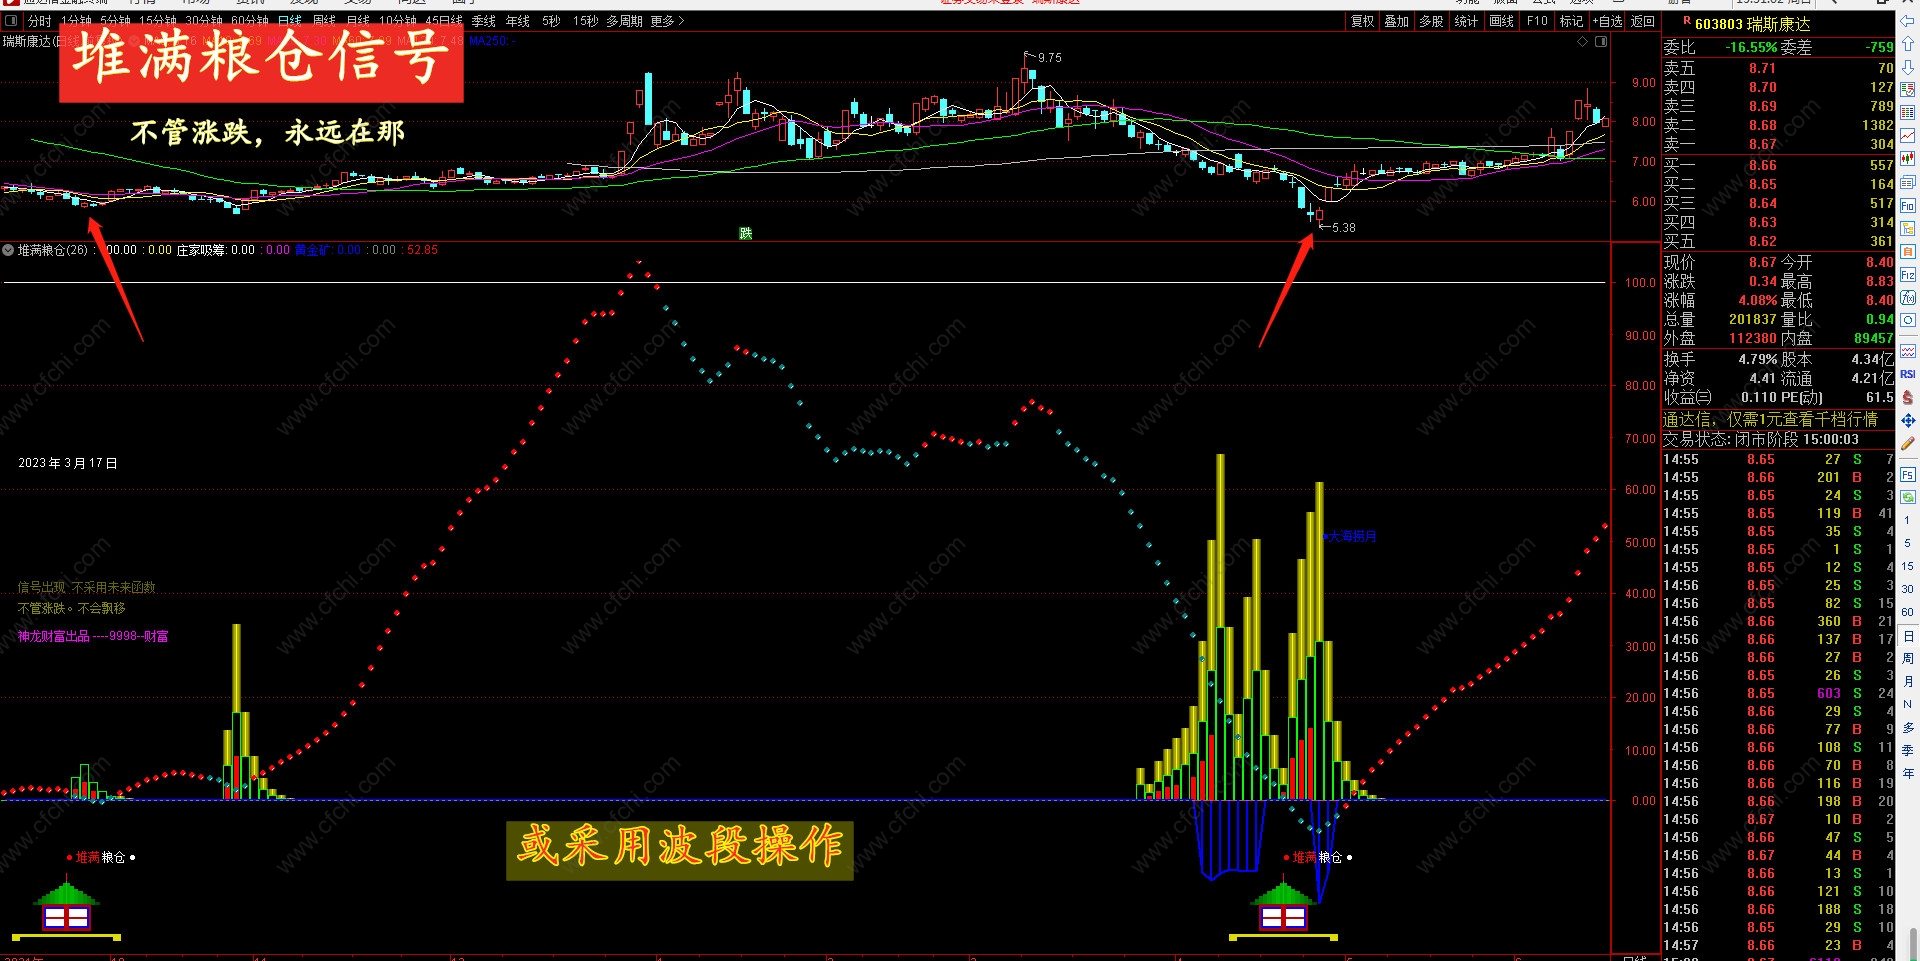Image resolution: width=1920 pixels, height=961 pixels.
Task: Click the 堆满粮仓 indicator circle icon
Action: point(8,250)
